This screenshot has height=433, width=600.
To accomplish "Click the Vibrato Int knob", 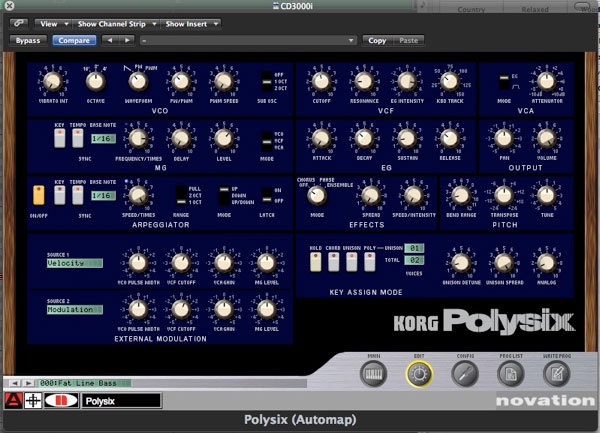I will tap(52, 81).
